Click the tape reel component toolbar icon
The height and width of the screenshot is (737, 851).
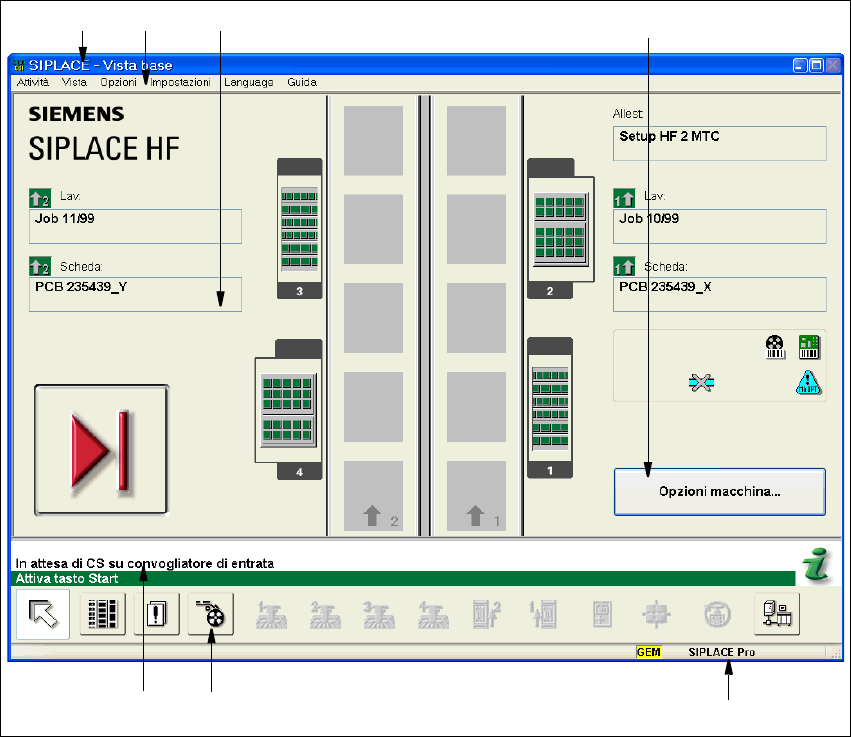(x=211, y=614)
